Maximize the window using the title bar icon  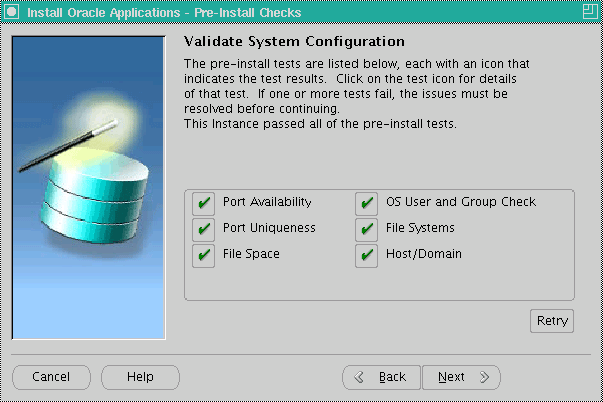tap(590, 12)
